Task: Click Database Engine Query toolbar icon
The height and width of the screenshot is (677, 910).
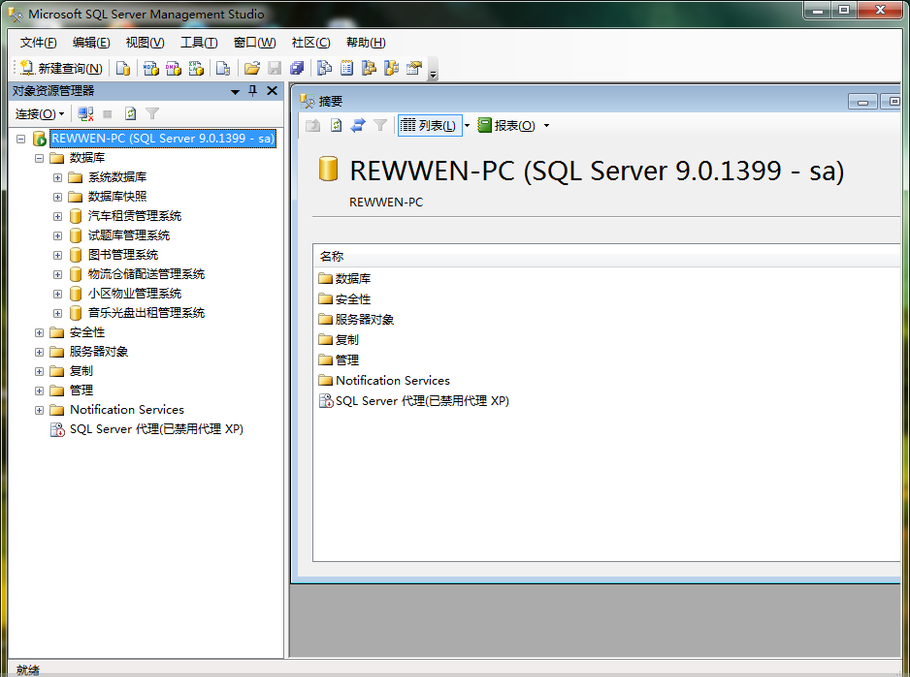Action: [123, 68]
